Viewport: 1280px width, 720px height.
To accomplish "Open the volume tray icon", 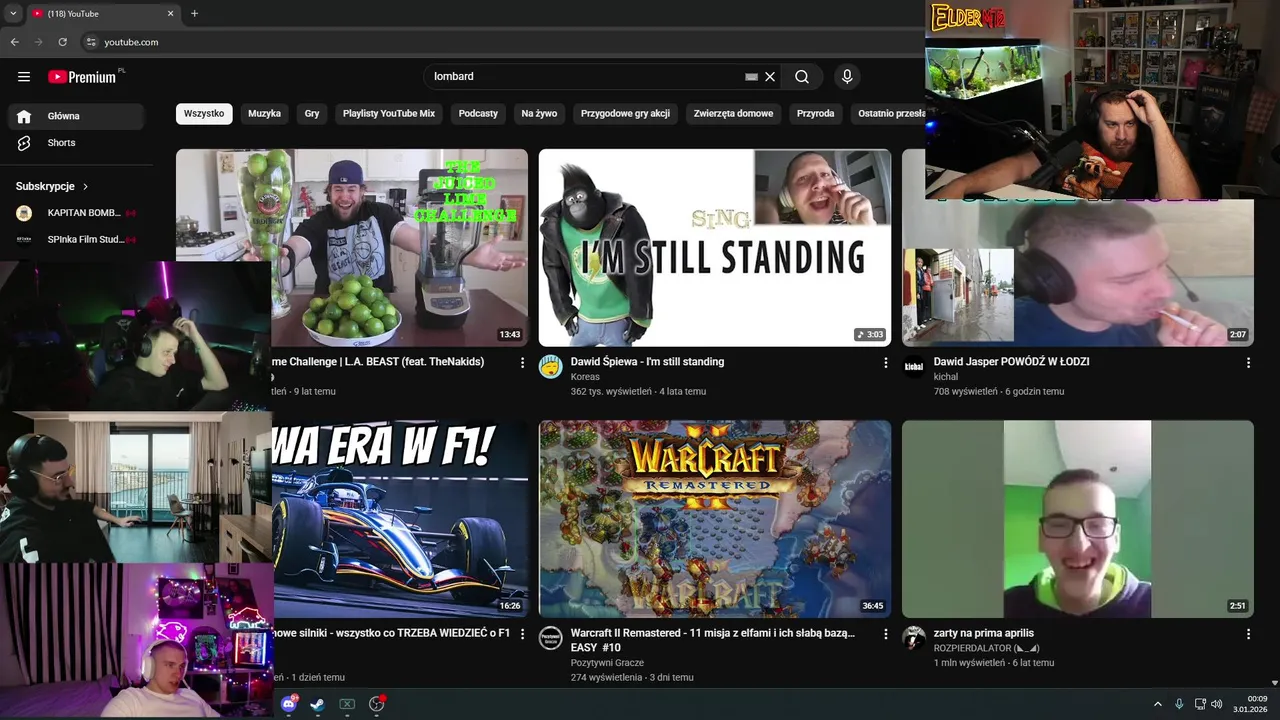I will pyautogui.click(x=1217, y=704).
